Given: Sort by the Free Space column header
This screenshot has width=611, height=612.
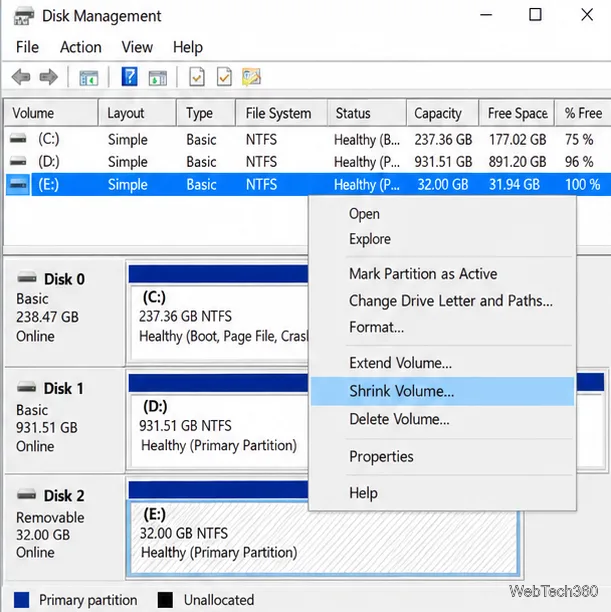Looking at the screenshot, I should coord(517,113).
